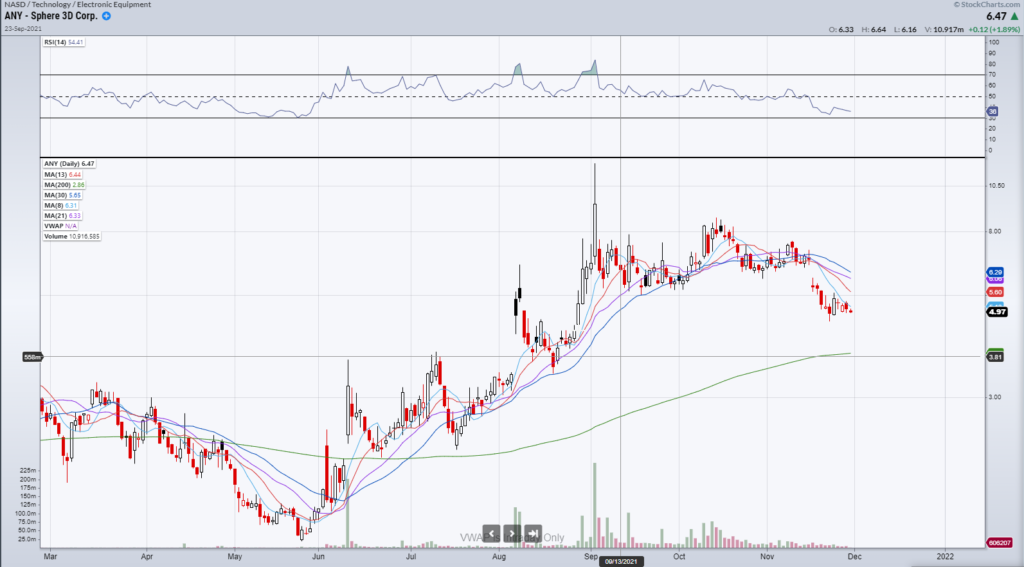The width and height of the screenshot is (1024, 567).
Task: Toggle the MA(200) moving average legend
Action: (x=61, y=185)
